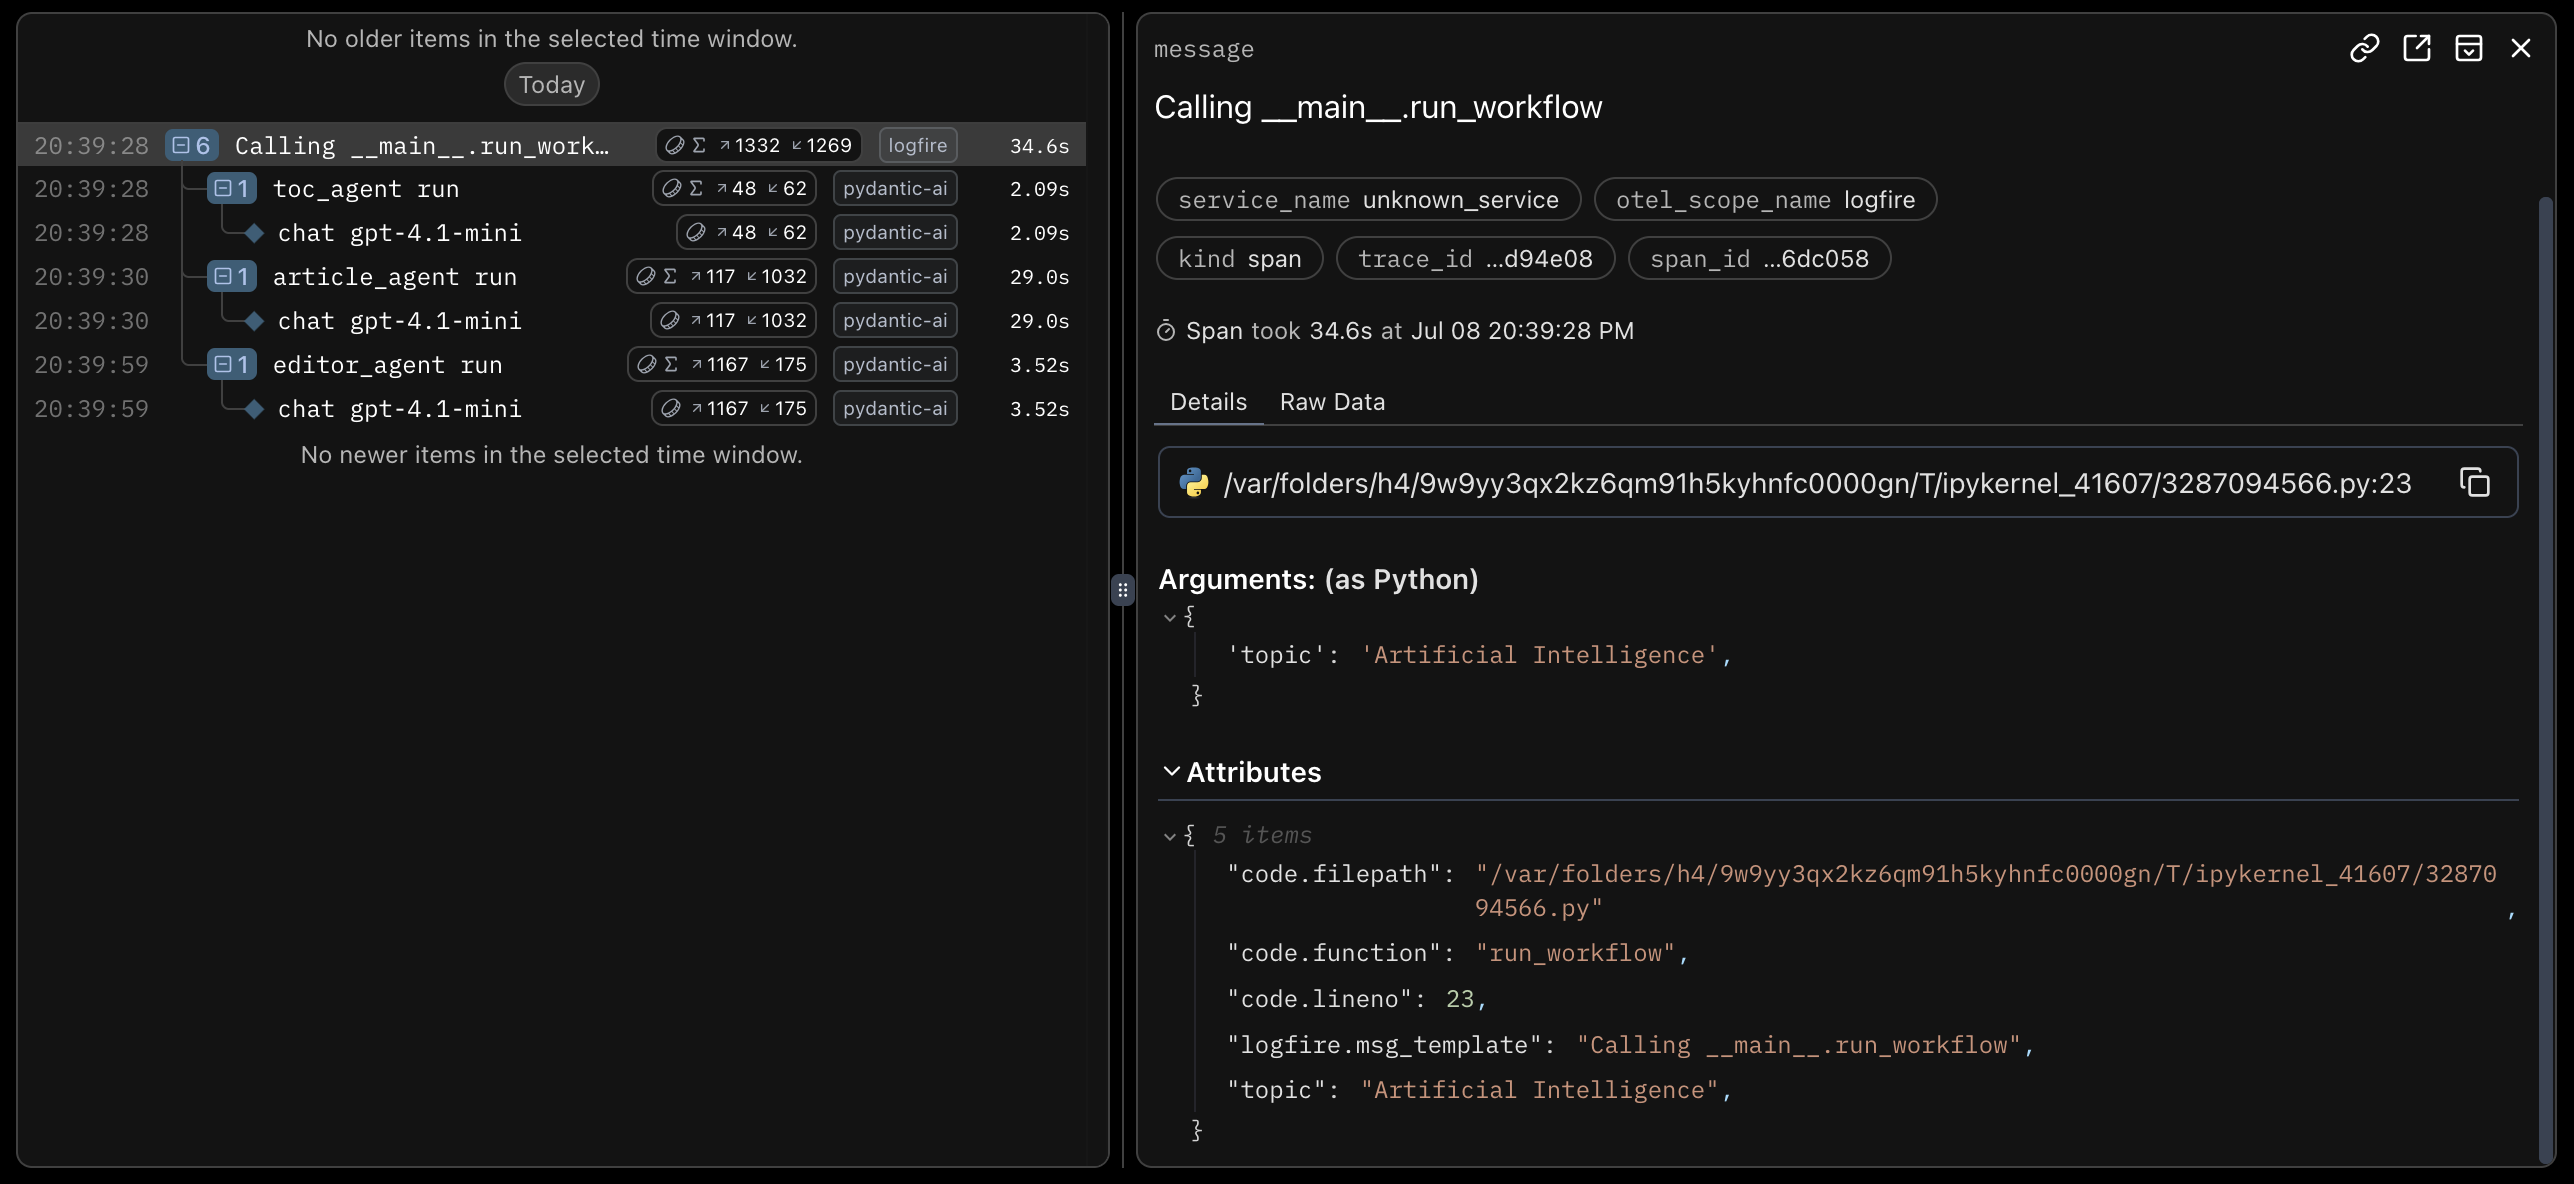
Task: Select the toc_agent run row
Action: (x=551, y=189)
